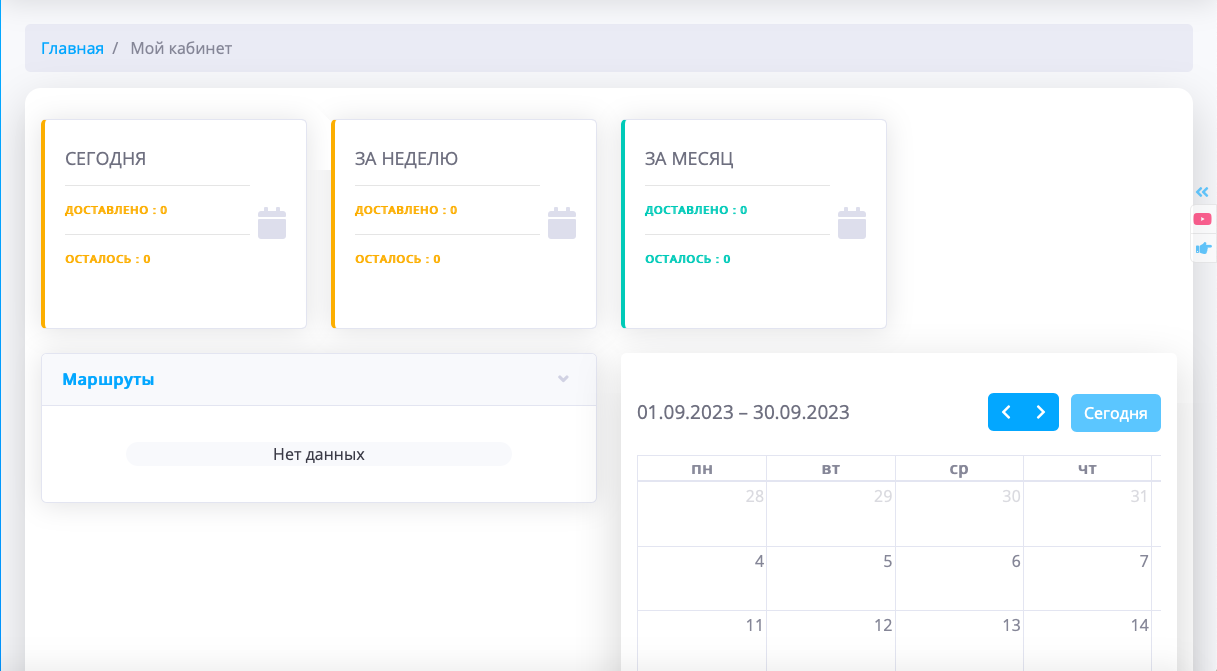Click calendar icon in the За неделю card

coord(562,223)
